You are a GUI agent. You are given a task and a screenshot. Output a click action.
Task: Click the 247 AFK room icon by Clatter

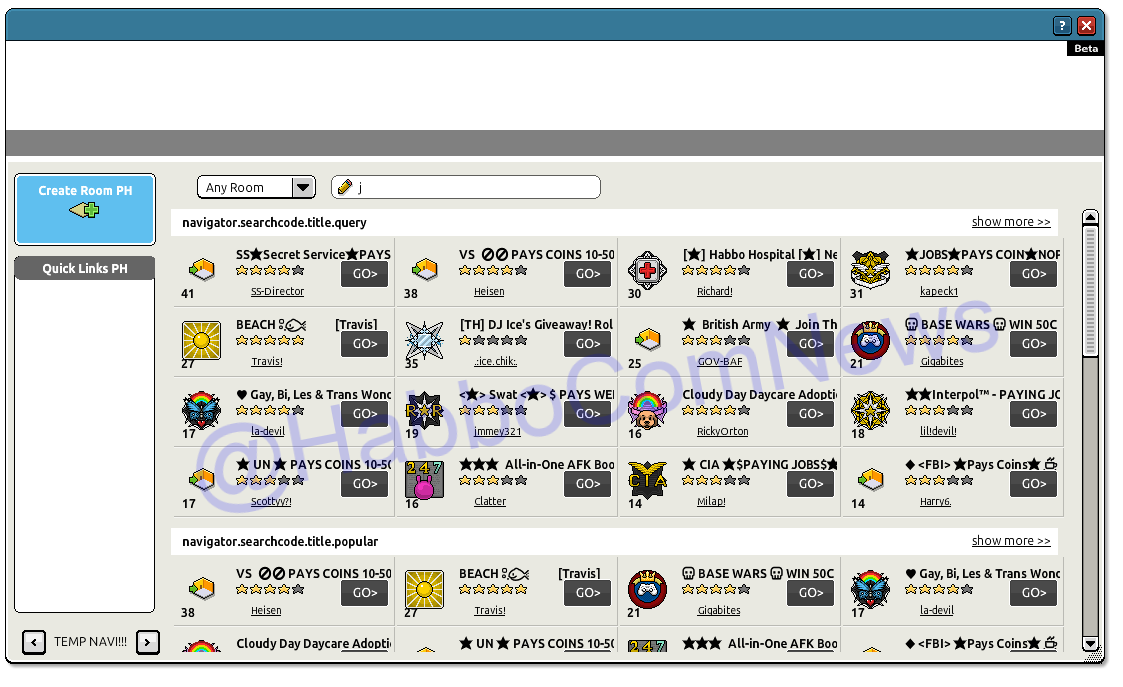pyautogui.click(x=424, y=479)
